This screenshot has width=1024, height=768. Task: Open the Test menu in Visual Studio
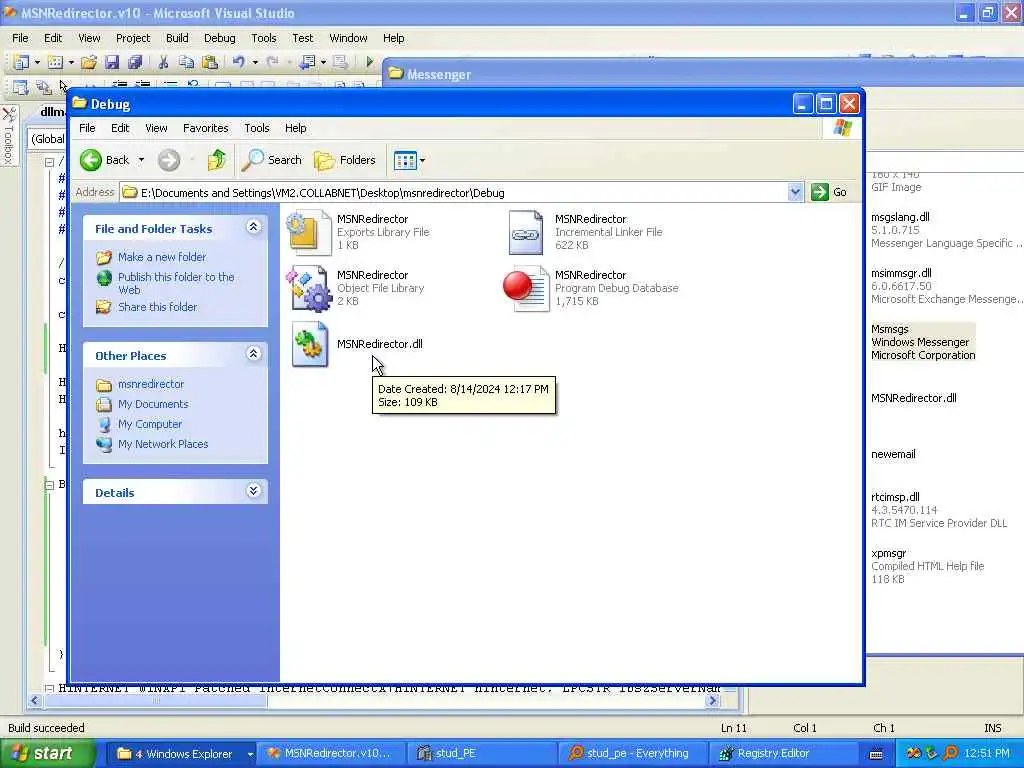pos(302,38)
